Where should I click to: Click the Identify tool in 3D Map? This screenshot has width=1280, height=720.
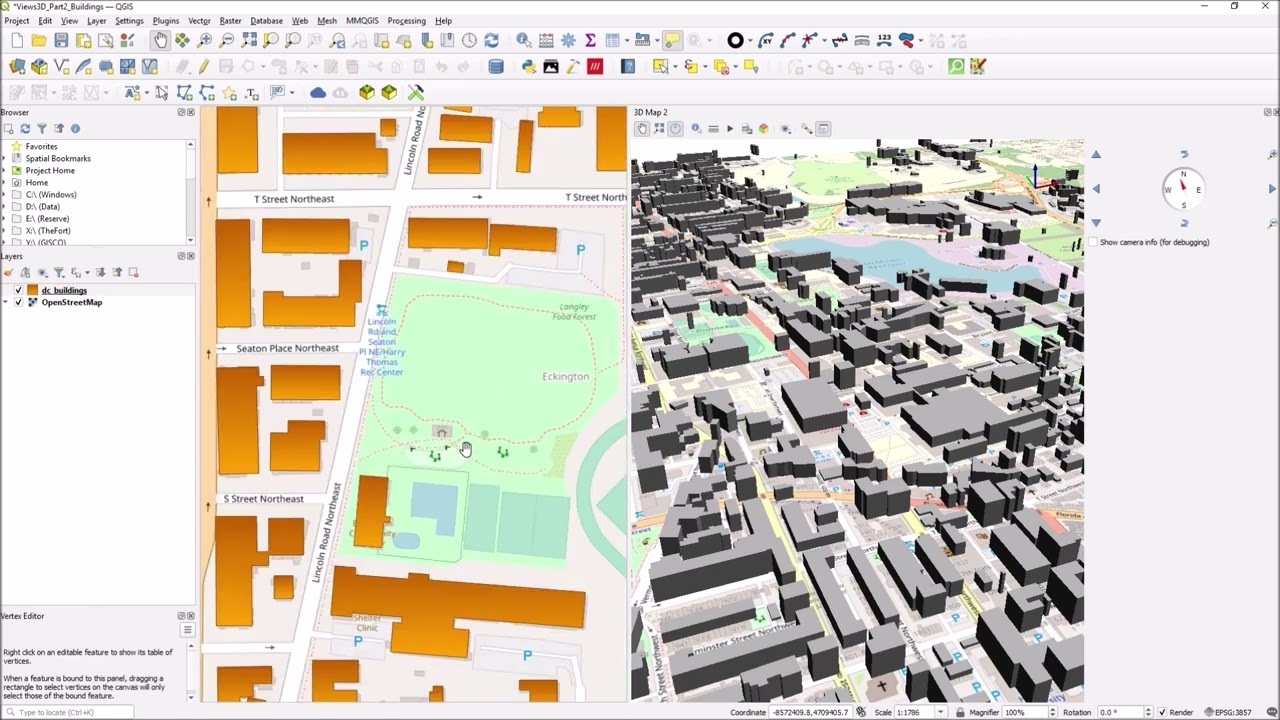click(697, 128)
